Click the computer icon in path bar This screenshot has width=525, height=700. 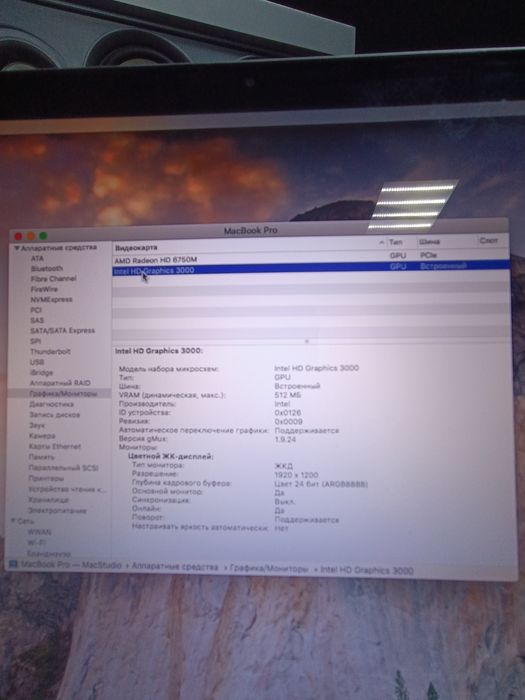point(12,565)
